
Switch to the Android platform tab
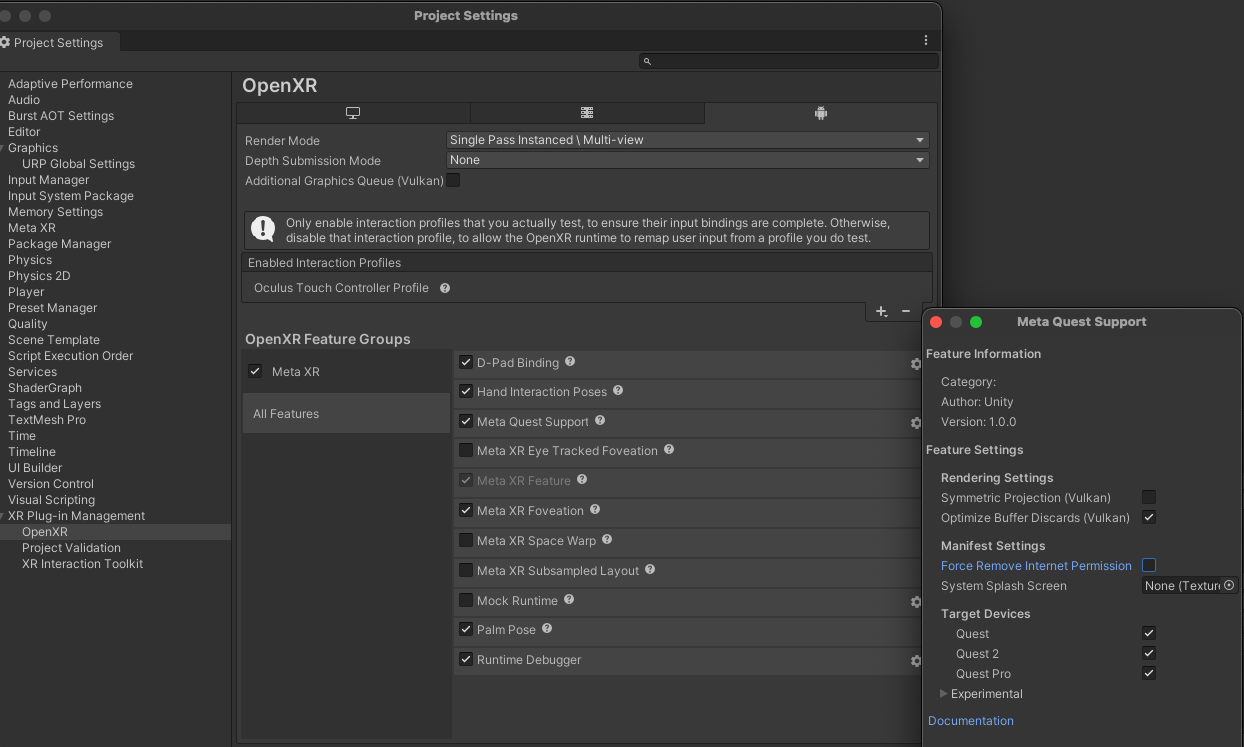point(821,113)
